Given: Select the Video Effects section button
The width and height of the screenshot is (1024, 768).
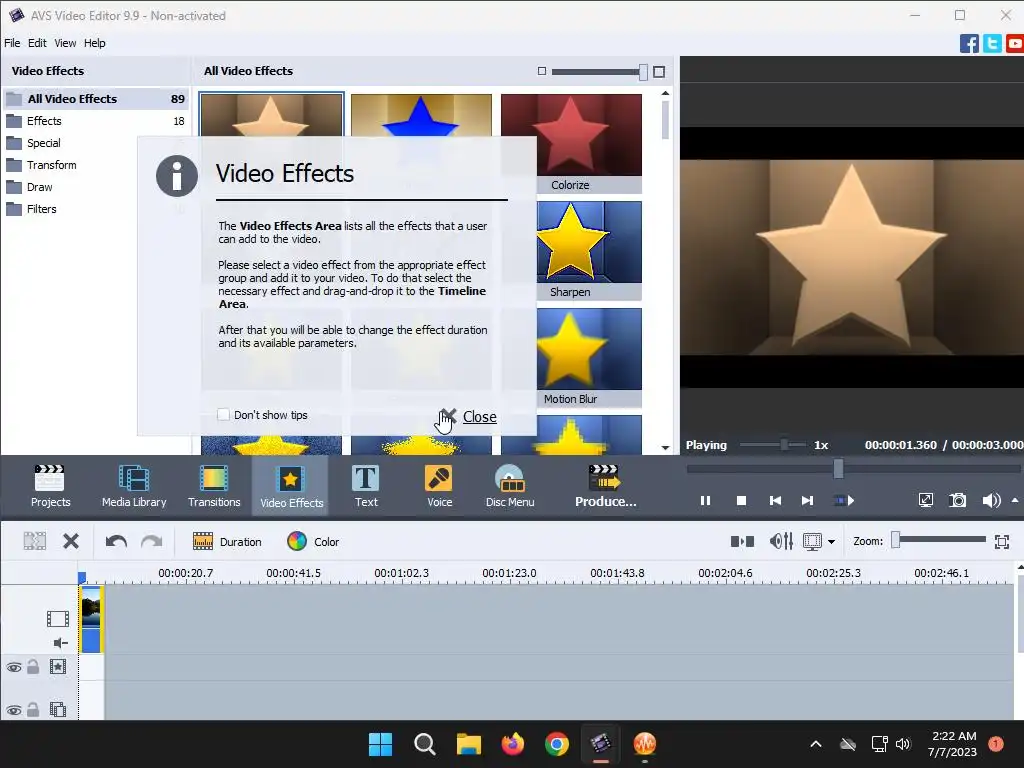Looking at the screenshot, I should pyautogui.click(x=291, y=486).
